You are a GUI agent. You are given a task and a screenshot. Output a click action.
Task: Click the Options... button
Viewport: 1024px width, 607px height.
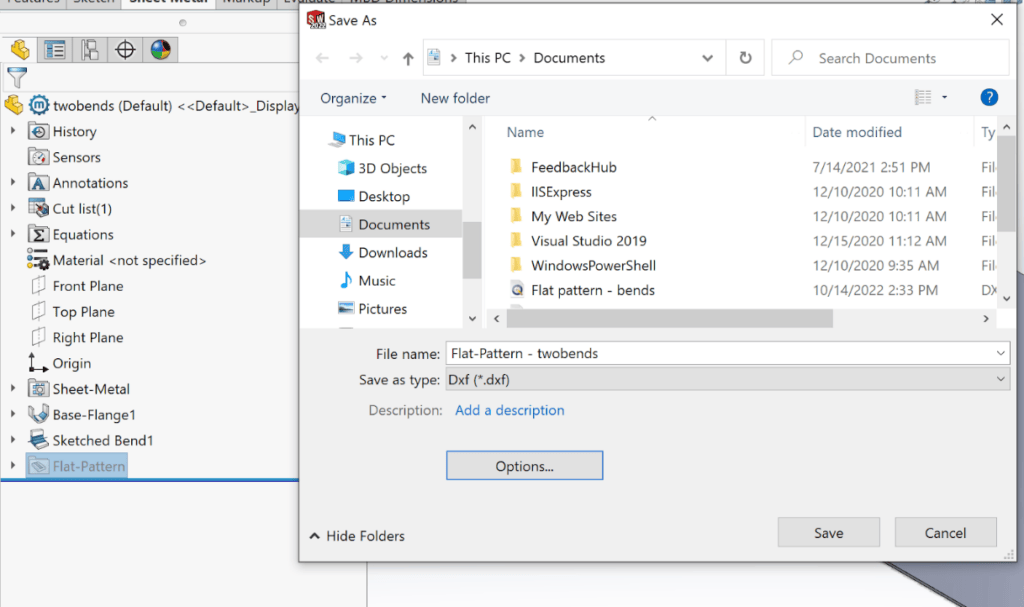pos(524,465)
